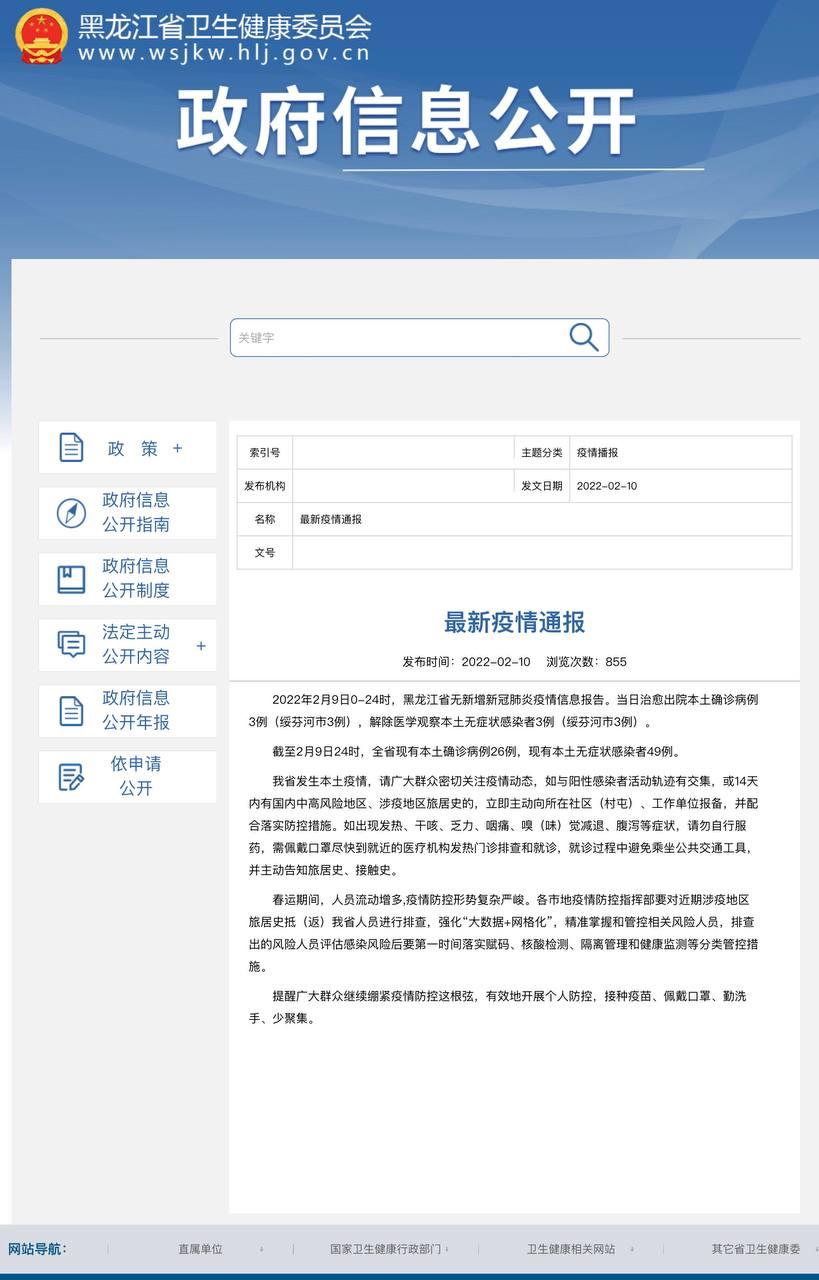Click the 发布机构 table label

(x=265, y=486)
